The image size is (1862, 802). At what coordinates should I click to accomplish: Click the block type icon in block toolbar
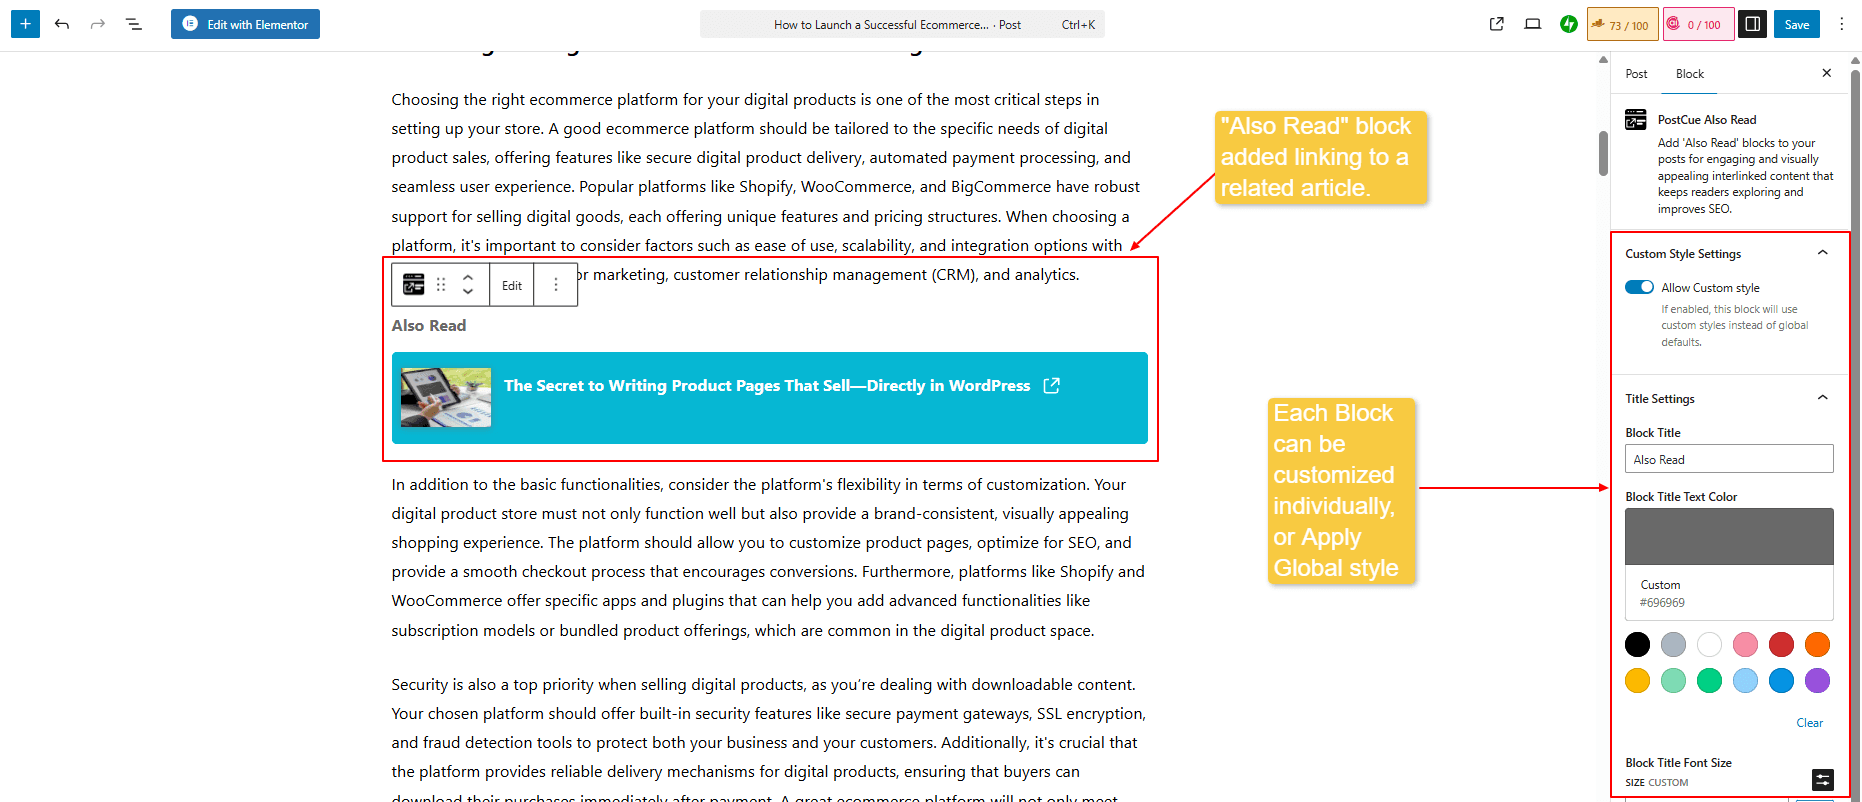click(414, 285)
